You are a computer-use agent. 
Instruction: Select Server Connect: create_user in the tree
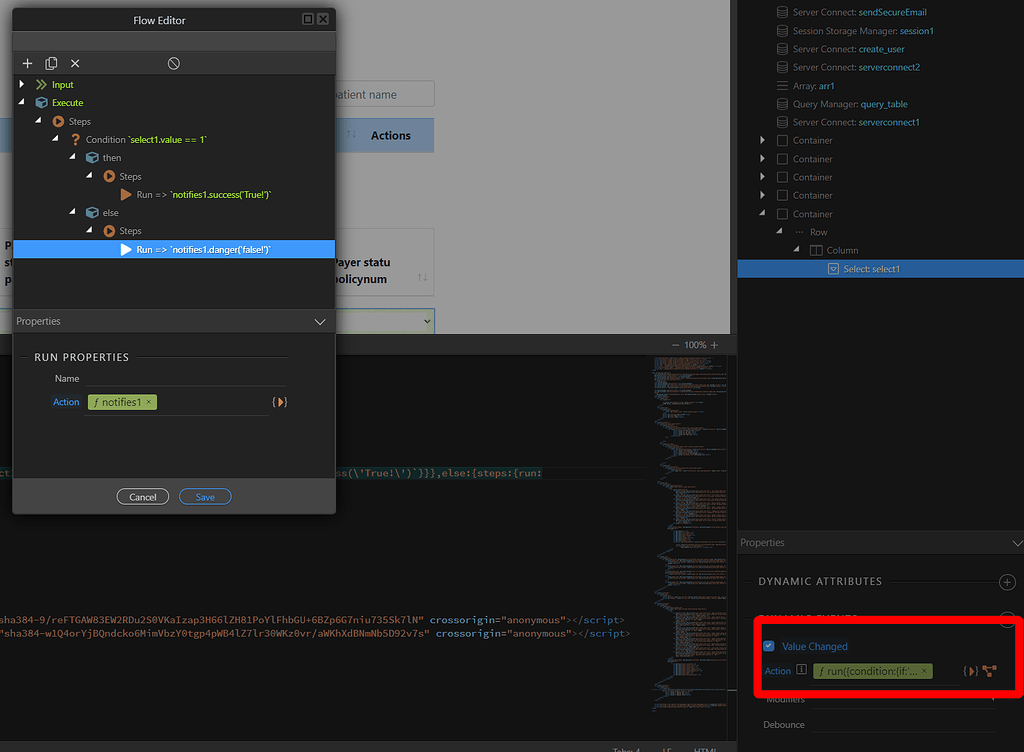[847, 49]
